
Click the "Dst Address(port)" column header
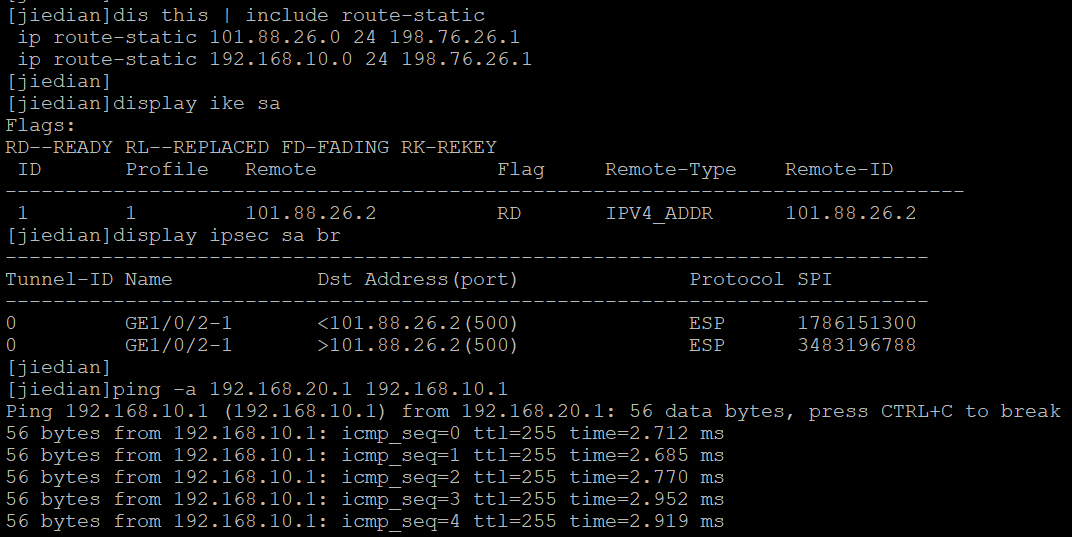coord(418,279)
